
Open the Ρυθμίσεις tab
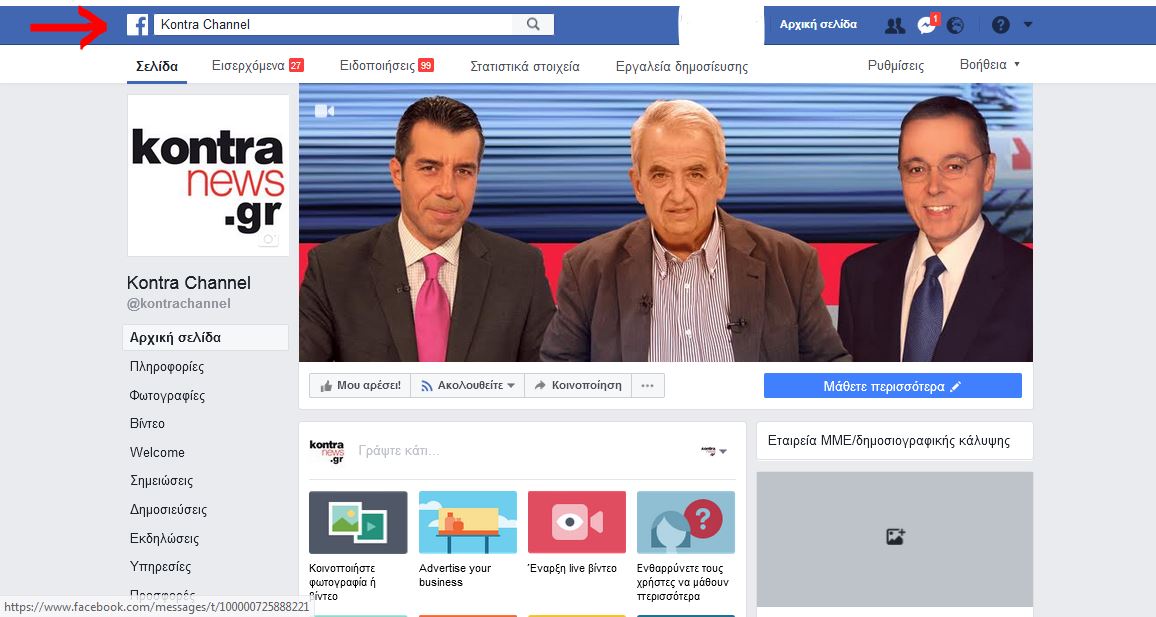896,66
